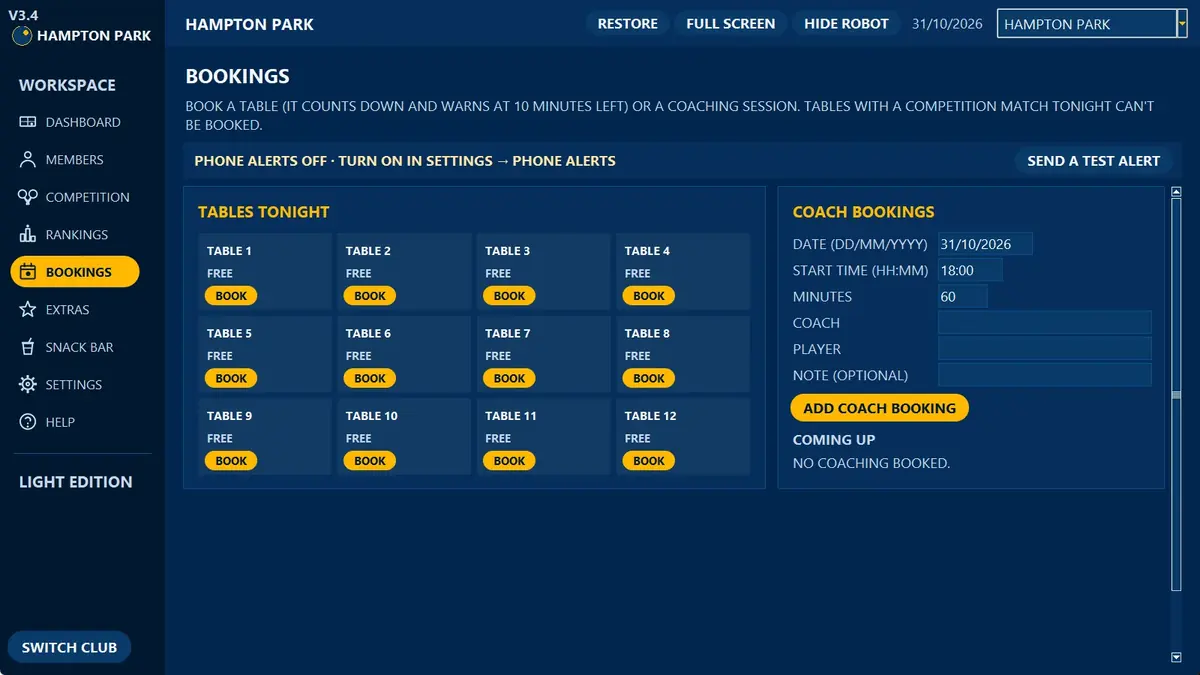Image resolution: width=1200 pixels, height=675 pixels.
Task: Click the Bookings calendar icon
Action: pyautogui.click(x=28, y=272)
